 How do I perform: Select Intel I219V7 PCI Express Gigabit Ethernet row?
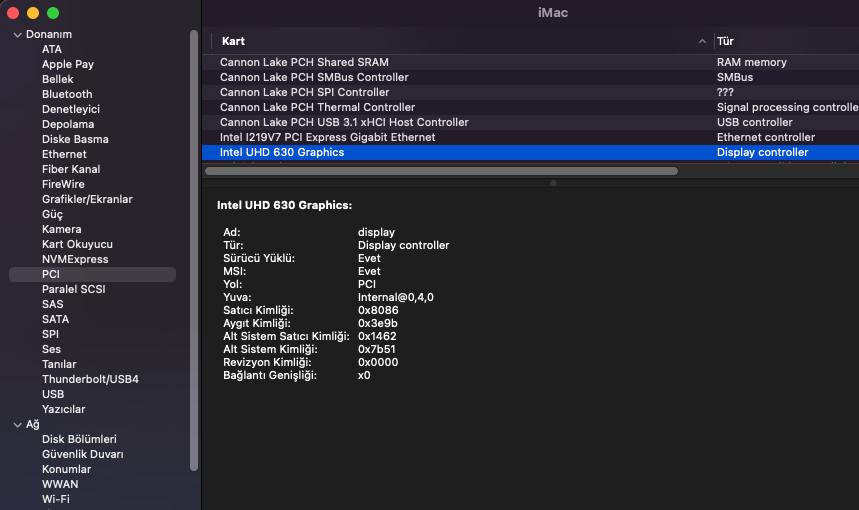click(x=327, y=137)
